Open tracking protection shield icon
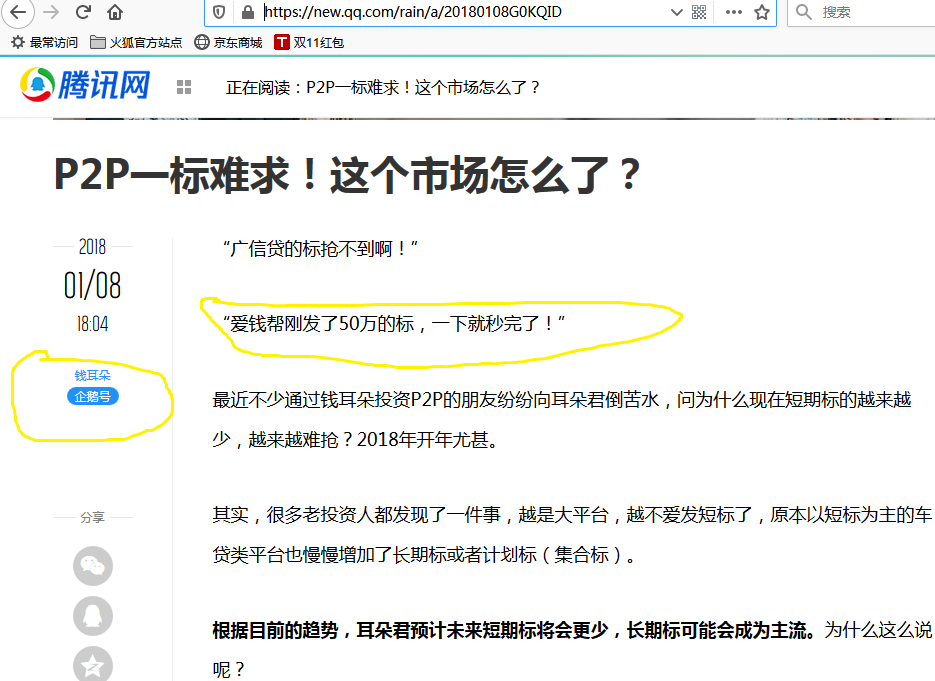The height and width of the screenshot is (681, 935). [x=219, y=12]
